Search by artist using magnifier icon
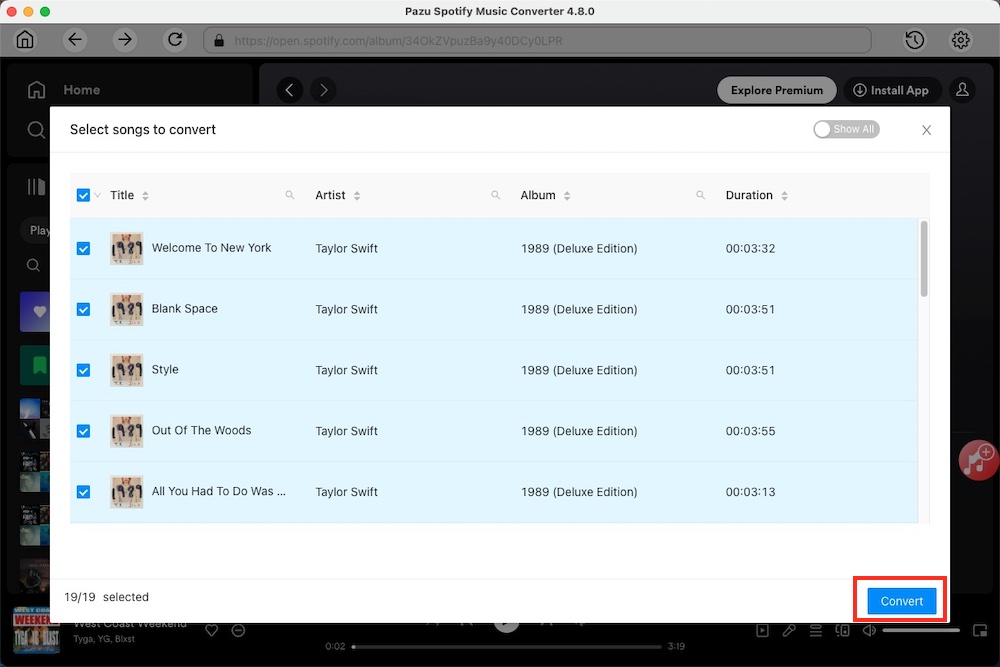This screenshot has width=1000, height=667. pyautogui.click(x=495, y=195)
